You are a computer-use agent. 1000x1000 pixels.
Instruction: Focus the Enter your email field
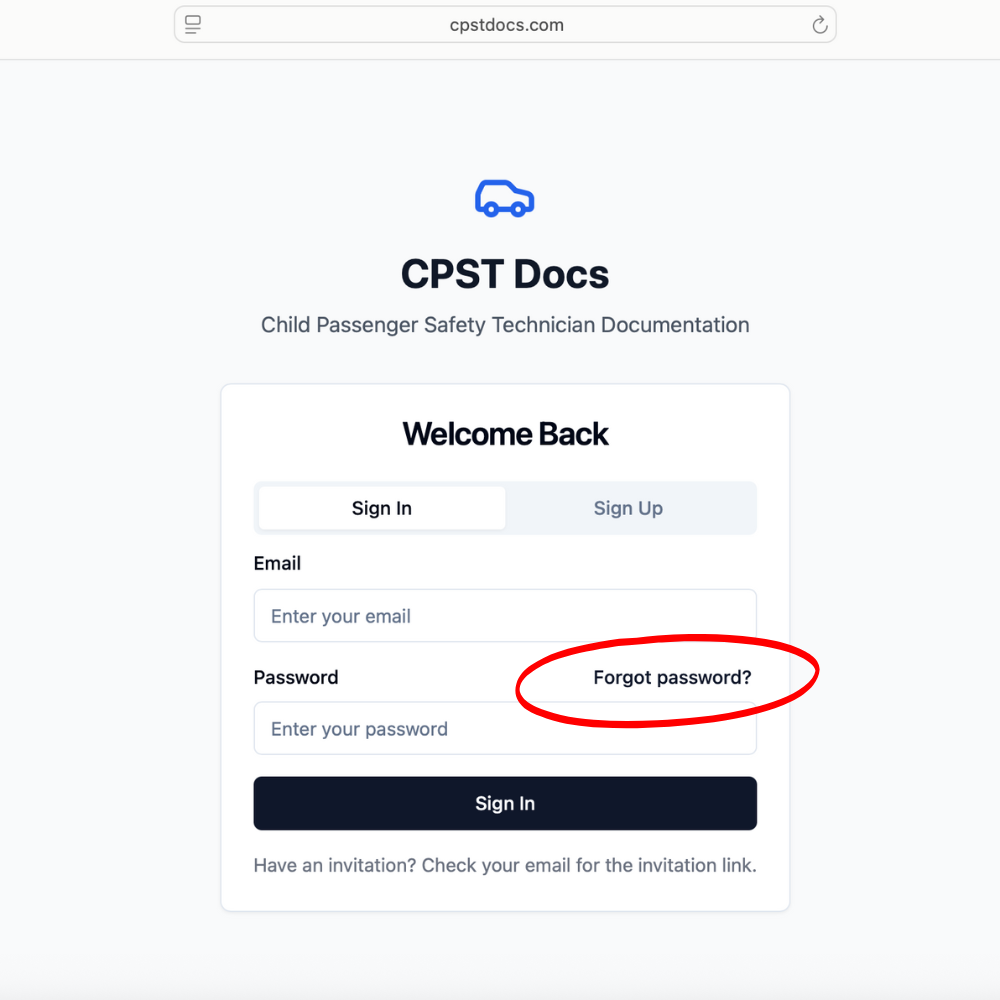505,616
